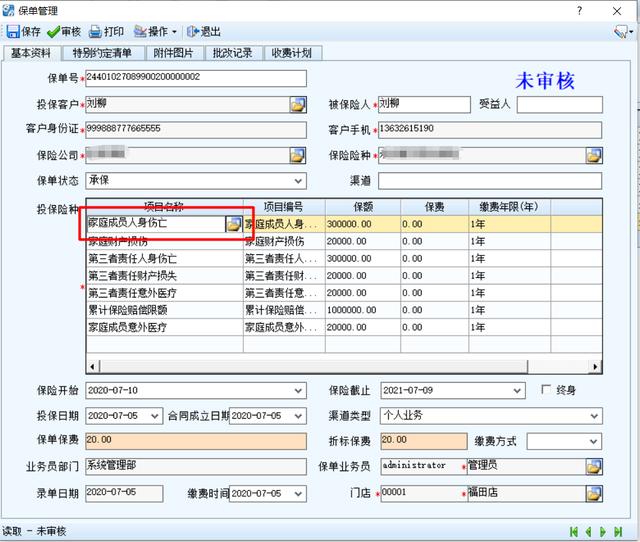Expand the 保单状态 dropdown showing 承保
The width and height of the screenshot is (640, 542).
298,181
